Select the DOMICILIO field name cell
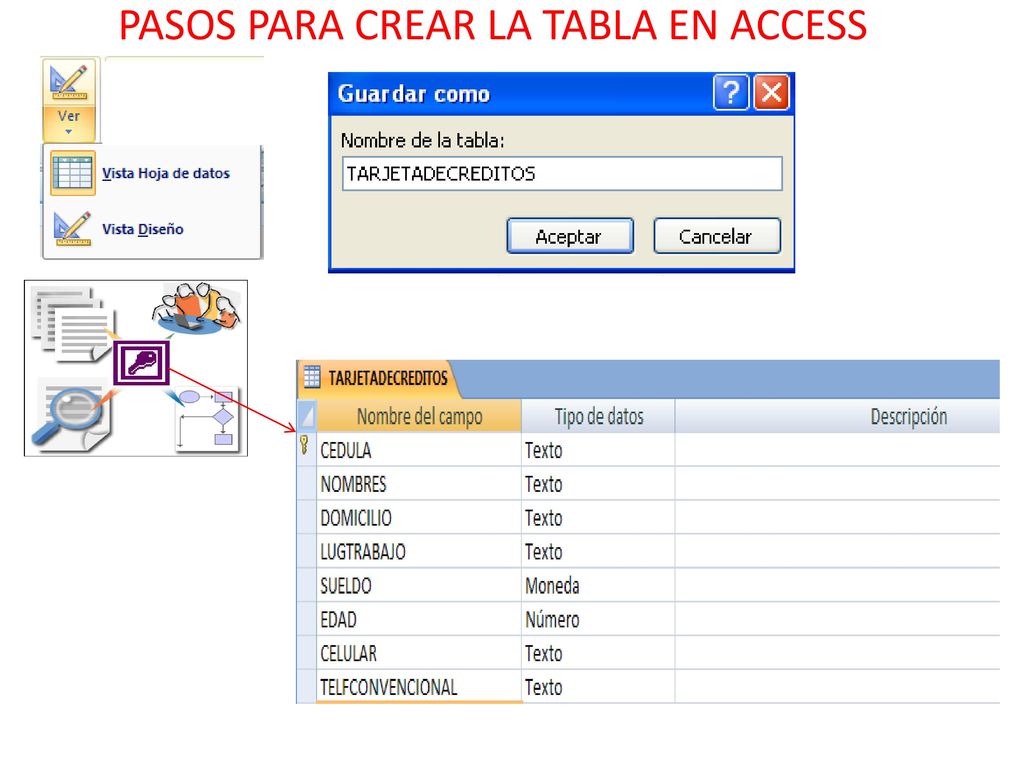This screenshot has height=768, width=1024. click(x=419, y=518)
